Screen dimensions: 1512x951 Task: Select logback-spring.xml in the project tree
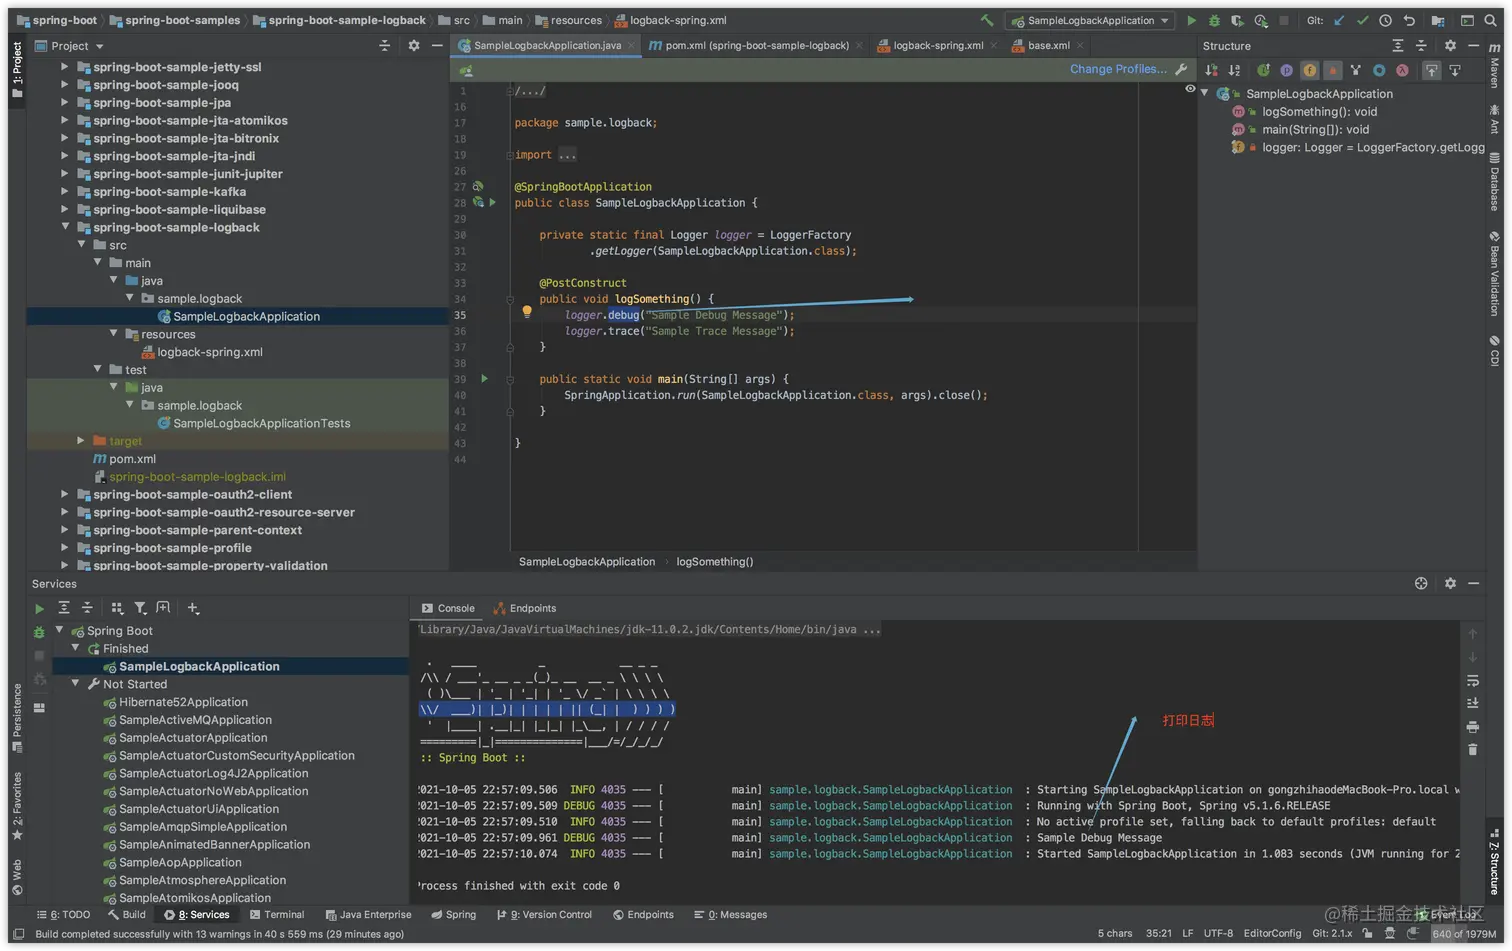[x=209, y=352]
